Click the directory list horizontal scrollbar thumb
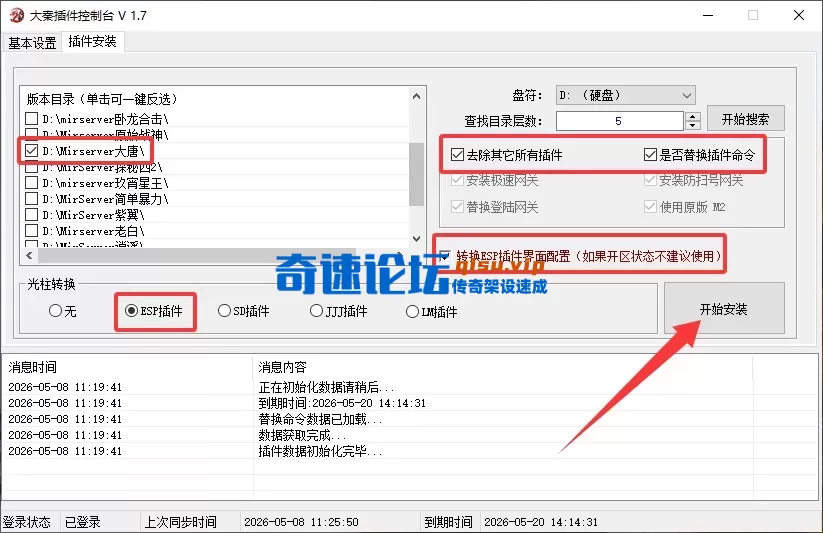The image size is (823, 533). coord(197,255)
